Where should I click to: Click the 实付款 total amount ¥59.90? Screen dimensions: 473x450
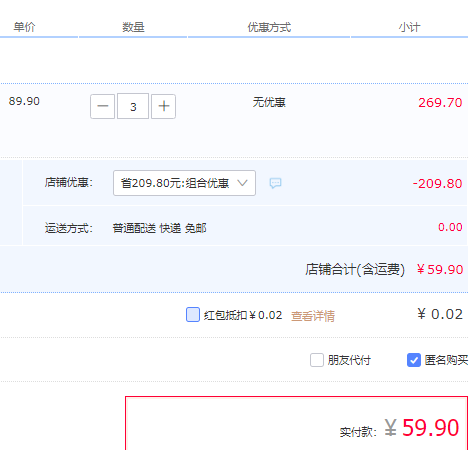pyautogui.click(x=422, y=428)
